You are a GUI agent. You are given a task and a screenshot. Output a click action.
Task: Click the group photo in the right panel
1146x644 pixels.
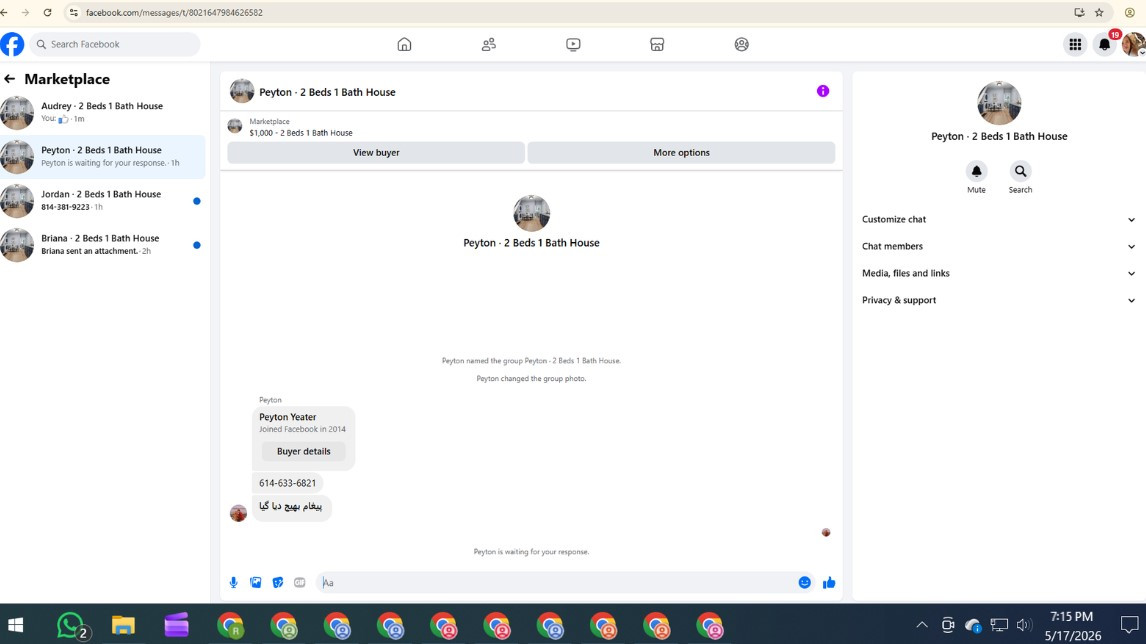point(999,103)
